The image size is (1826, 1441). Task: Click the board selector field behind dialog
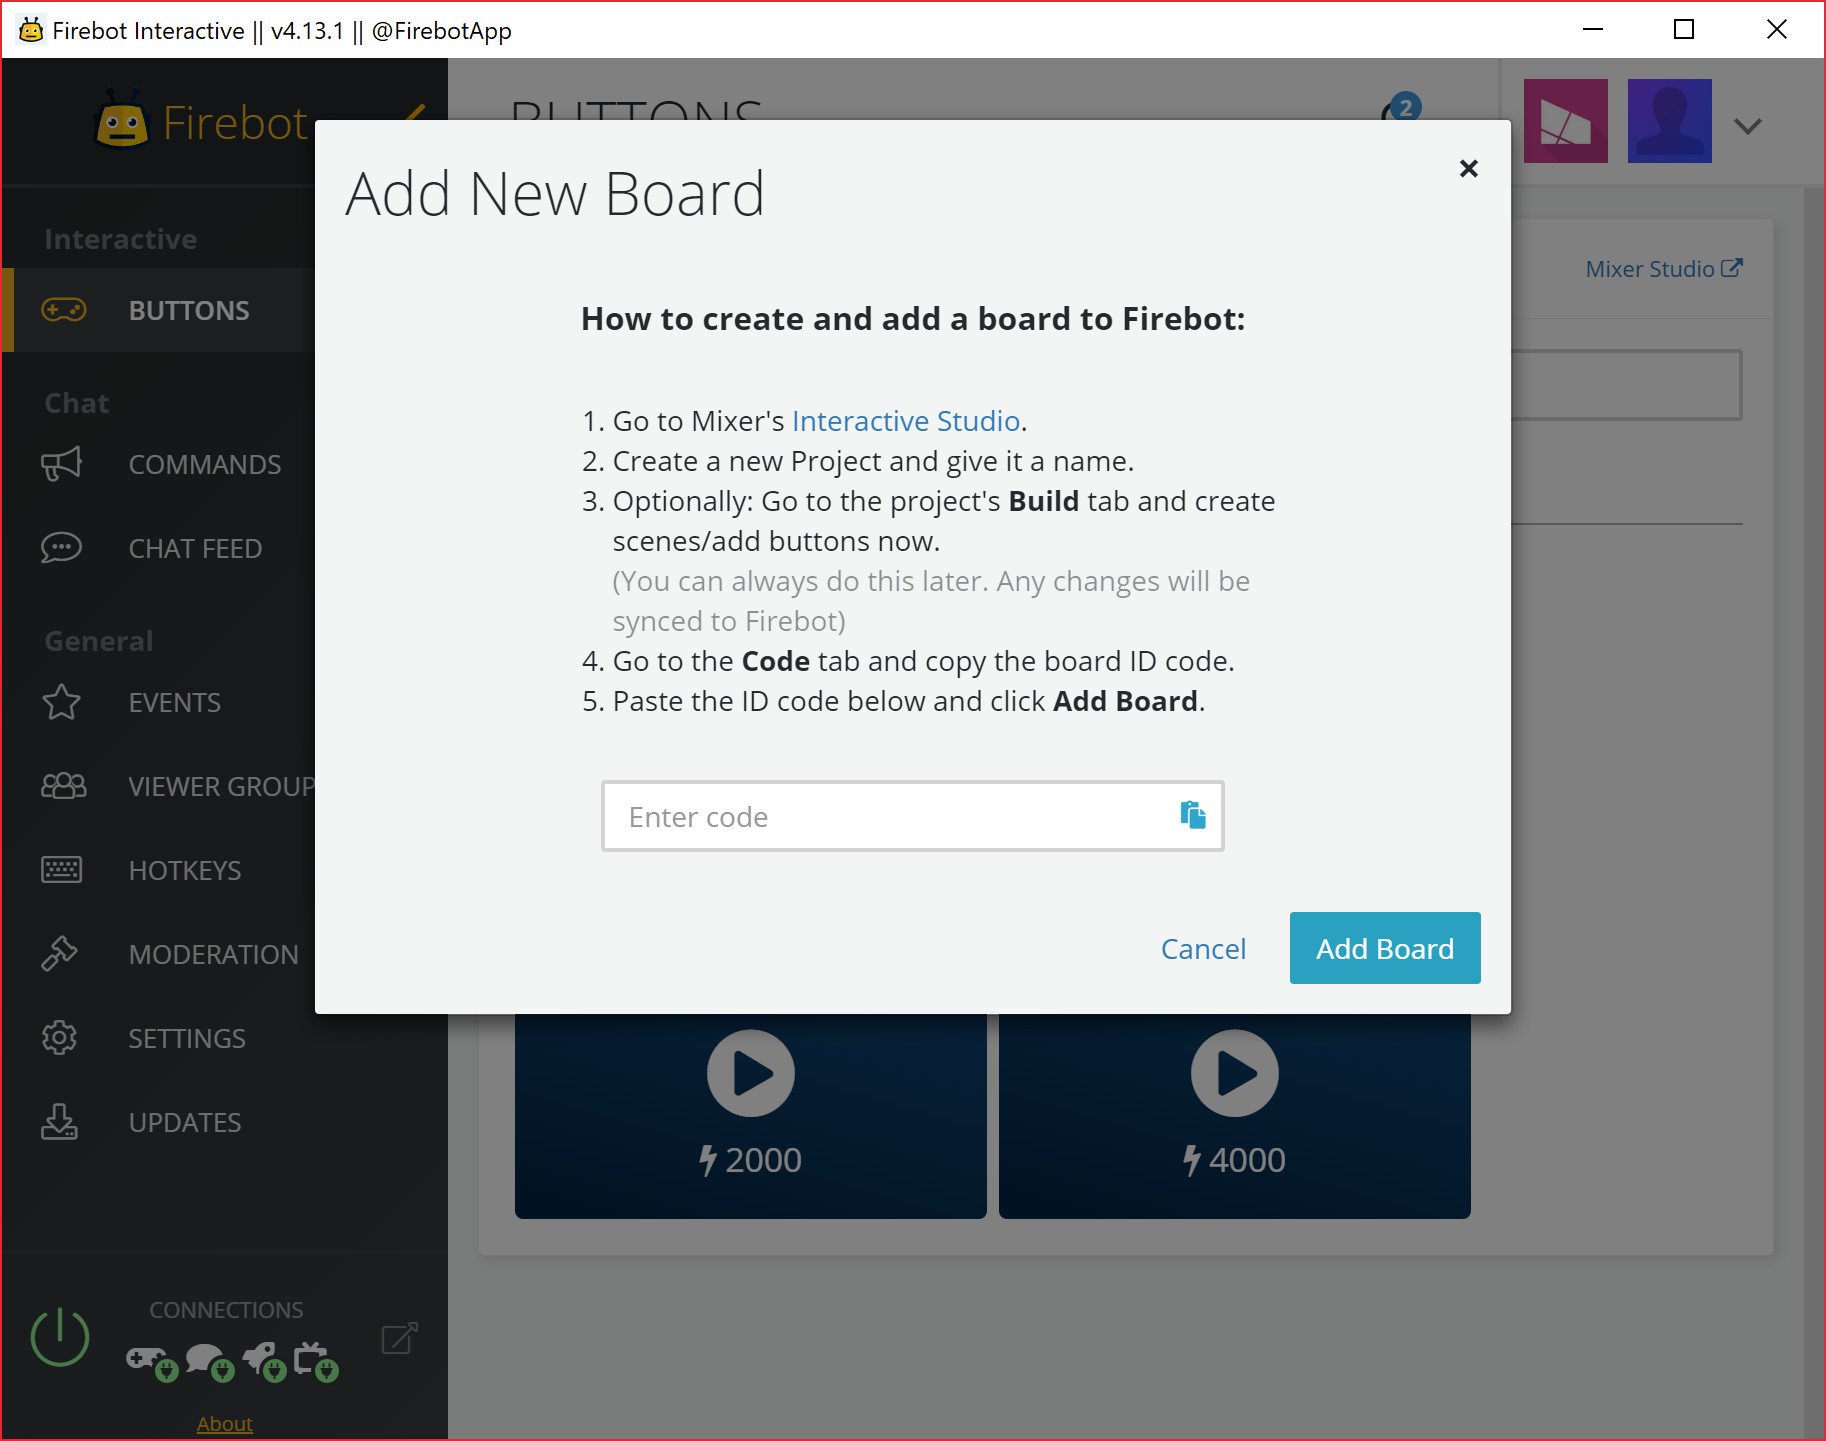click(x=1626, y=385)
